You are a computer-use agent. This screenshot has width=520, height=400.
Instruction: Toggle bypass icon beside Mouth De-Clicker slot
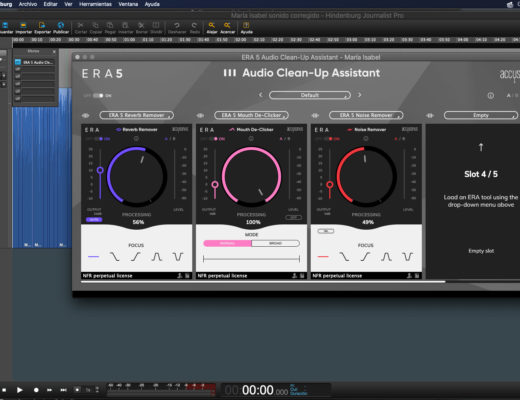tap(200, 115)
